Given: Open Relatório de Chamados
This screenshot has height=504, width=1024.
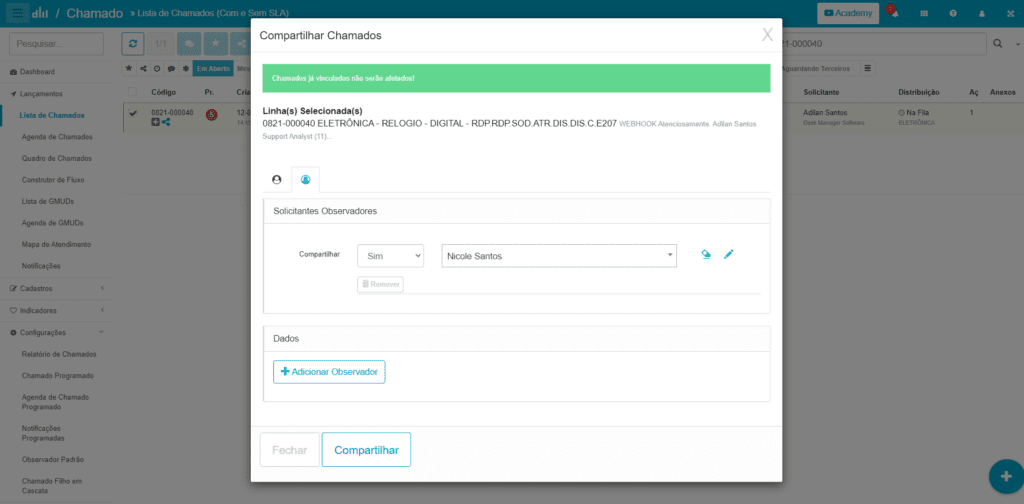Looking at the screenshot, I should (59, 354).
